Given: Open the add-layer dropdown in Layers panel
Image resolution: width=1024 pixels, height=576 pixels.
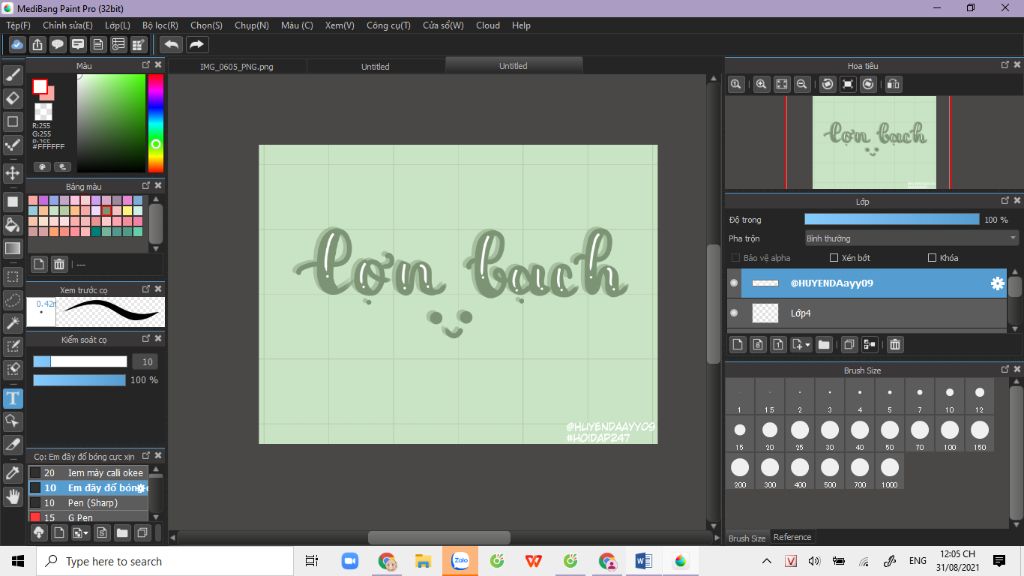Looking at the screenshot, I should (x=800, y=344).
